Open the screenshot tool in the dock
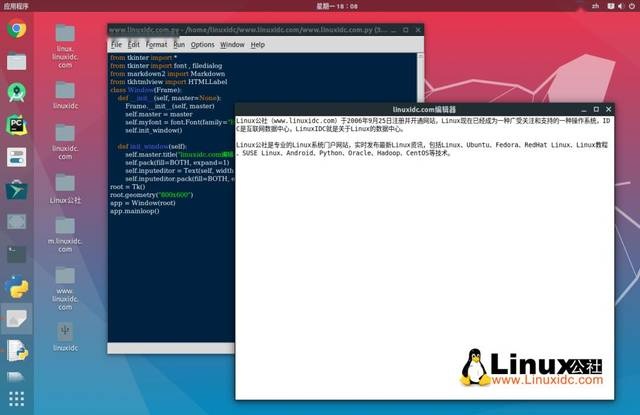Image resolution: width=640 pixels, height=415 pixels. tap(16, 222)
